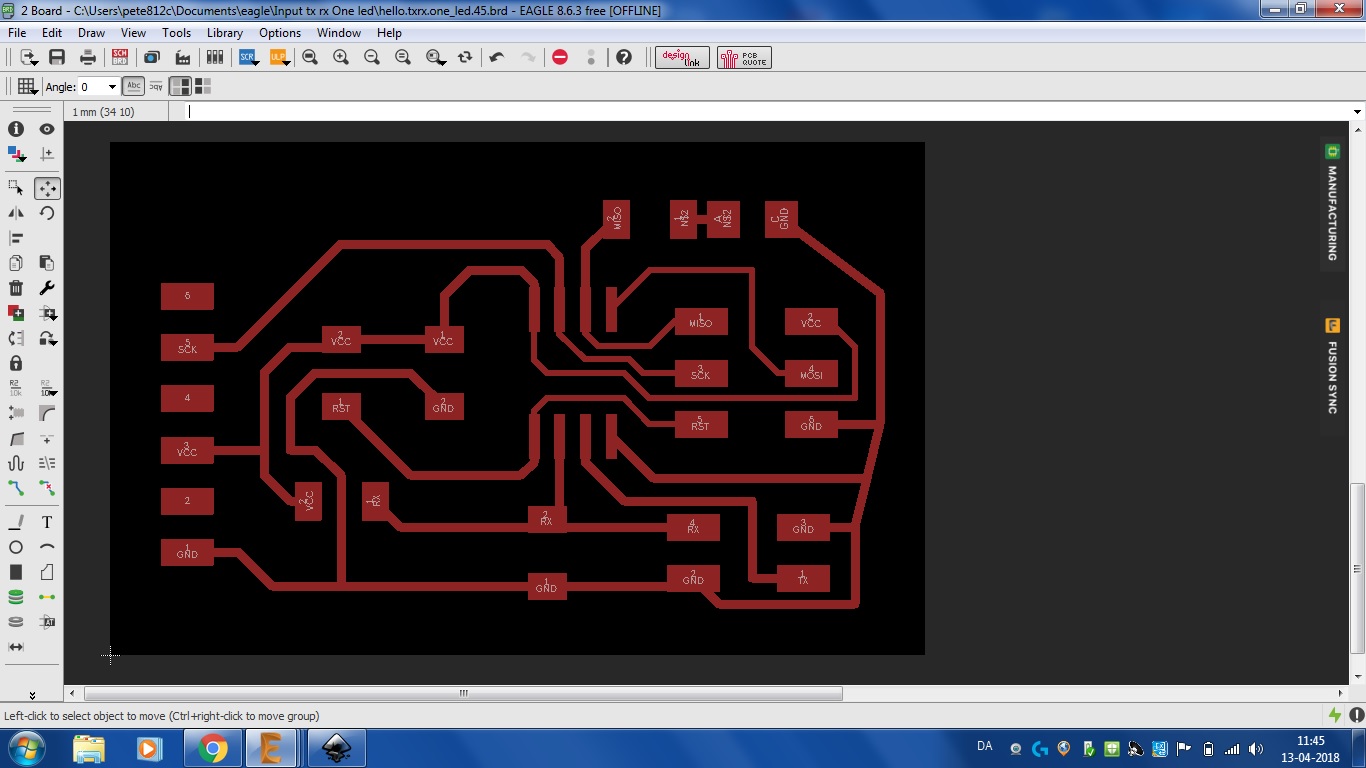
Task: Click the Design Link button
Action: coord(682,57)
